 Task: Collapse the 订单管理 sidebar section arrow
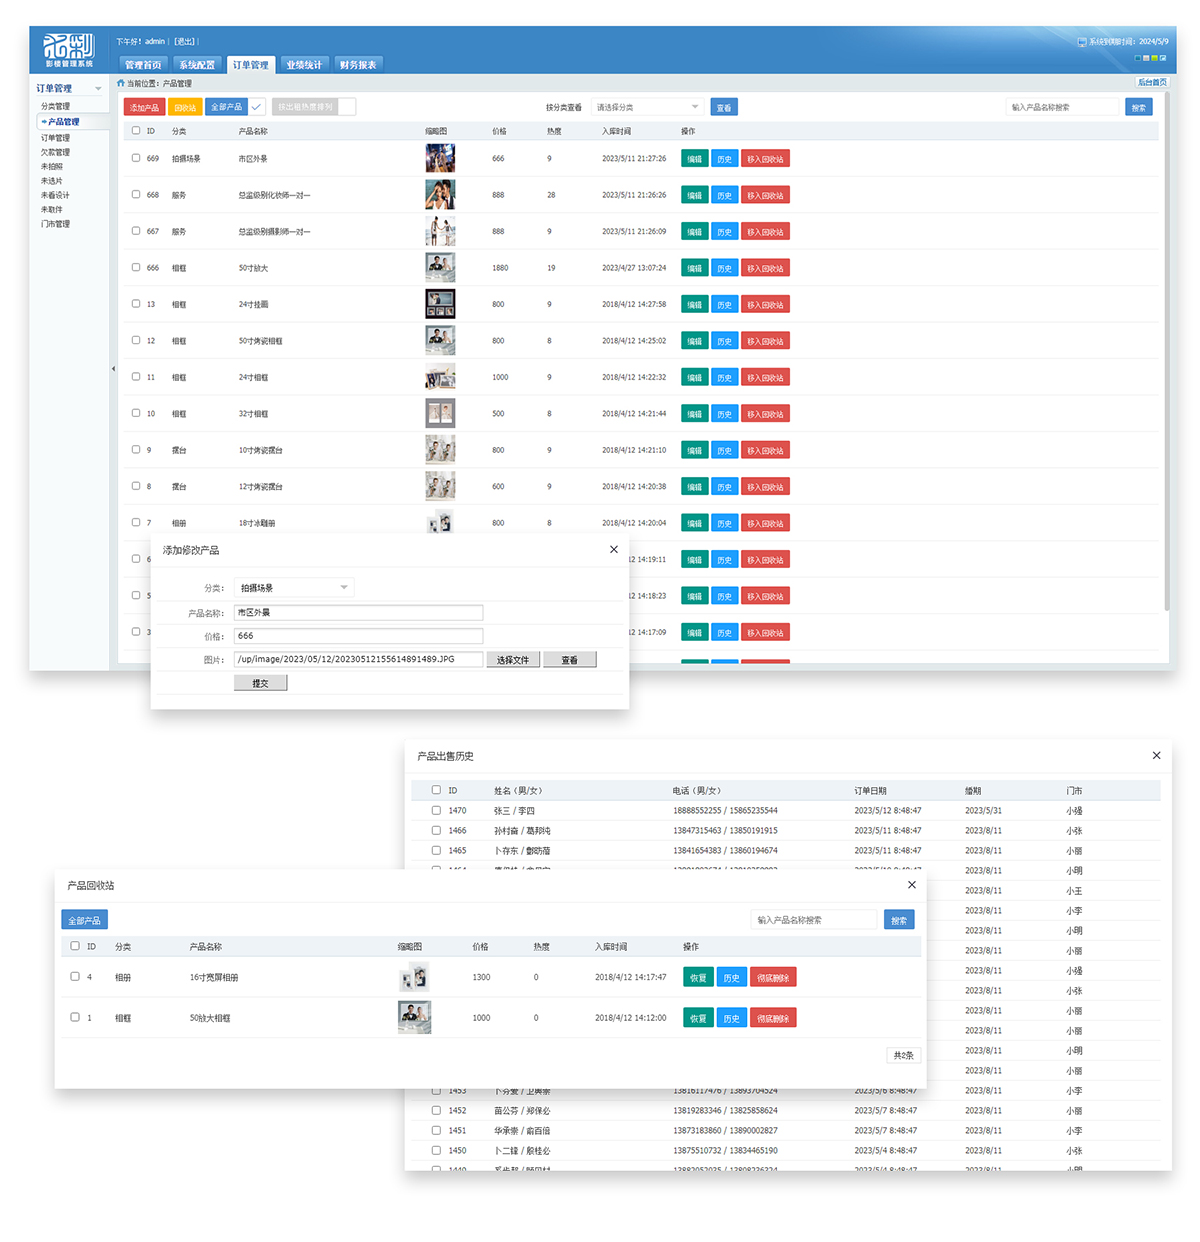(98, 89)
